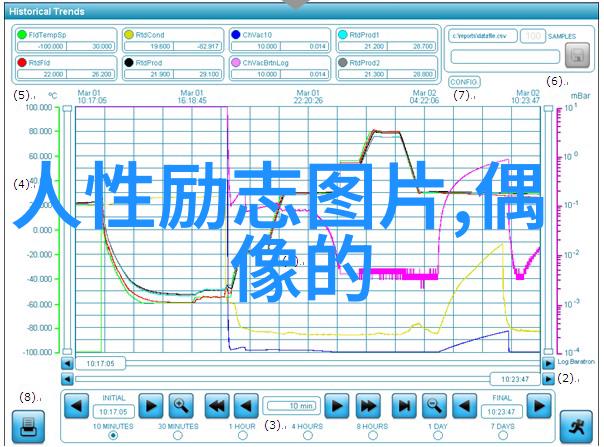Select the 1 DAY time range
This screenshot has height=447, width=604.
pyautogui.click(x=438, y=435)
